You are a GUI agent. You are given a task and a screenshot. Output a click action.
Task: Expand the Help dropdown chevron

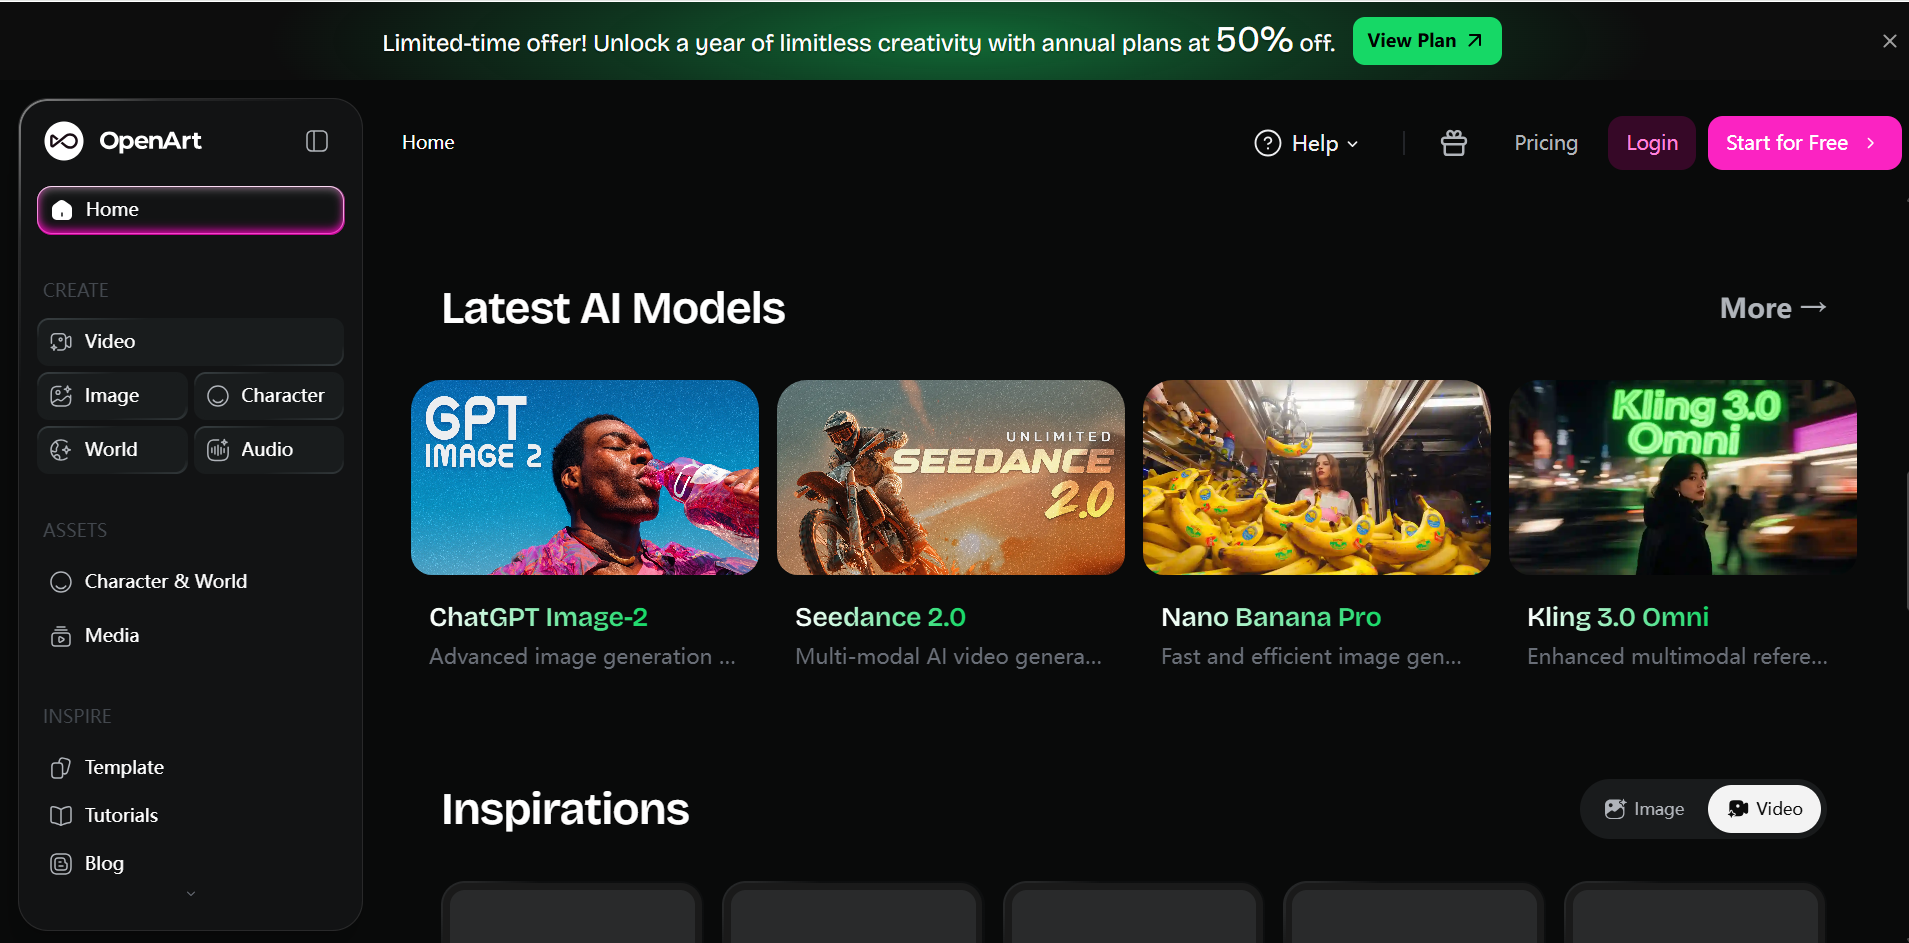click(1353, 144)
